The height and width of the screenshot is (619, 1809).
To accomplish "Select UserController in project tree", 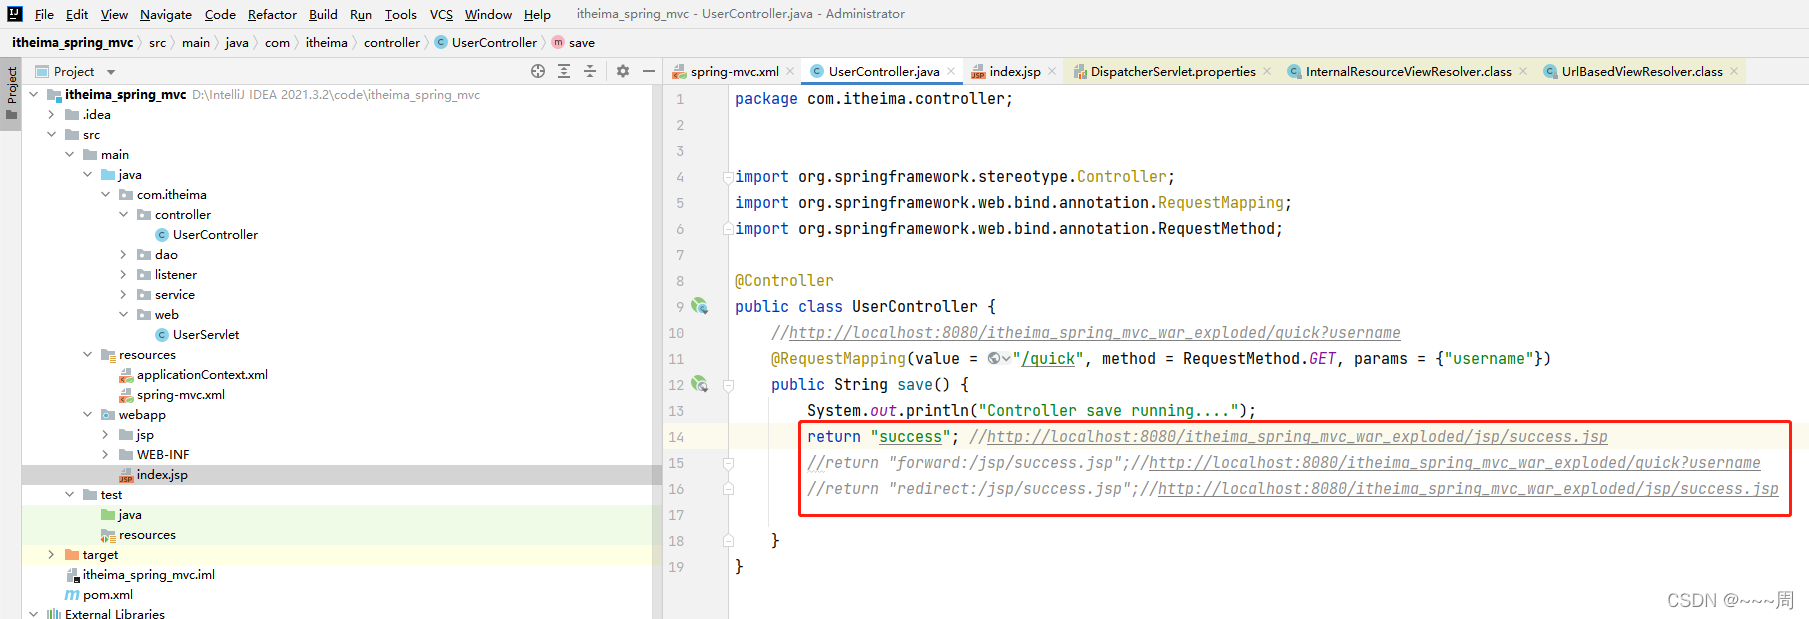I will (x=215, y=234).
